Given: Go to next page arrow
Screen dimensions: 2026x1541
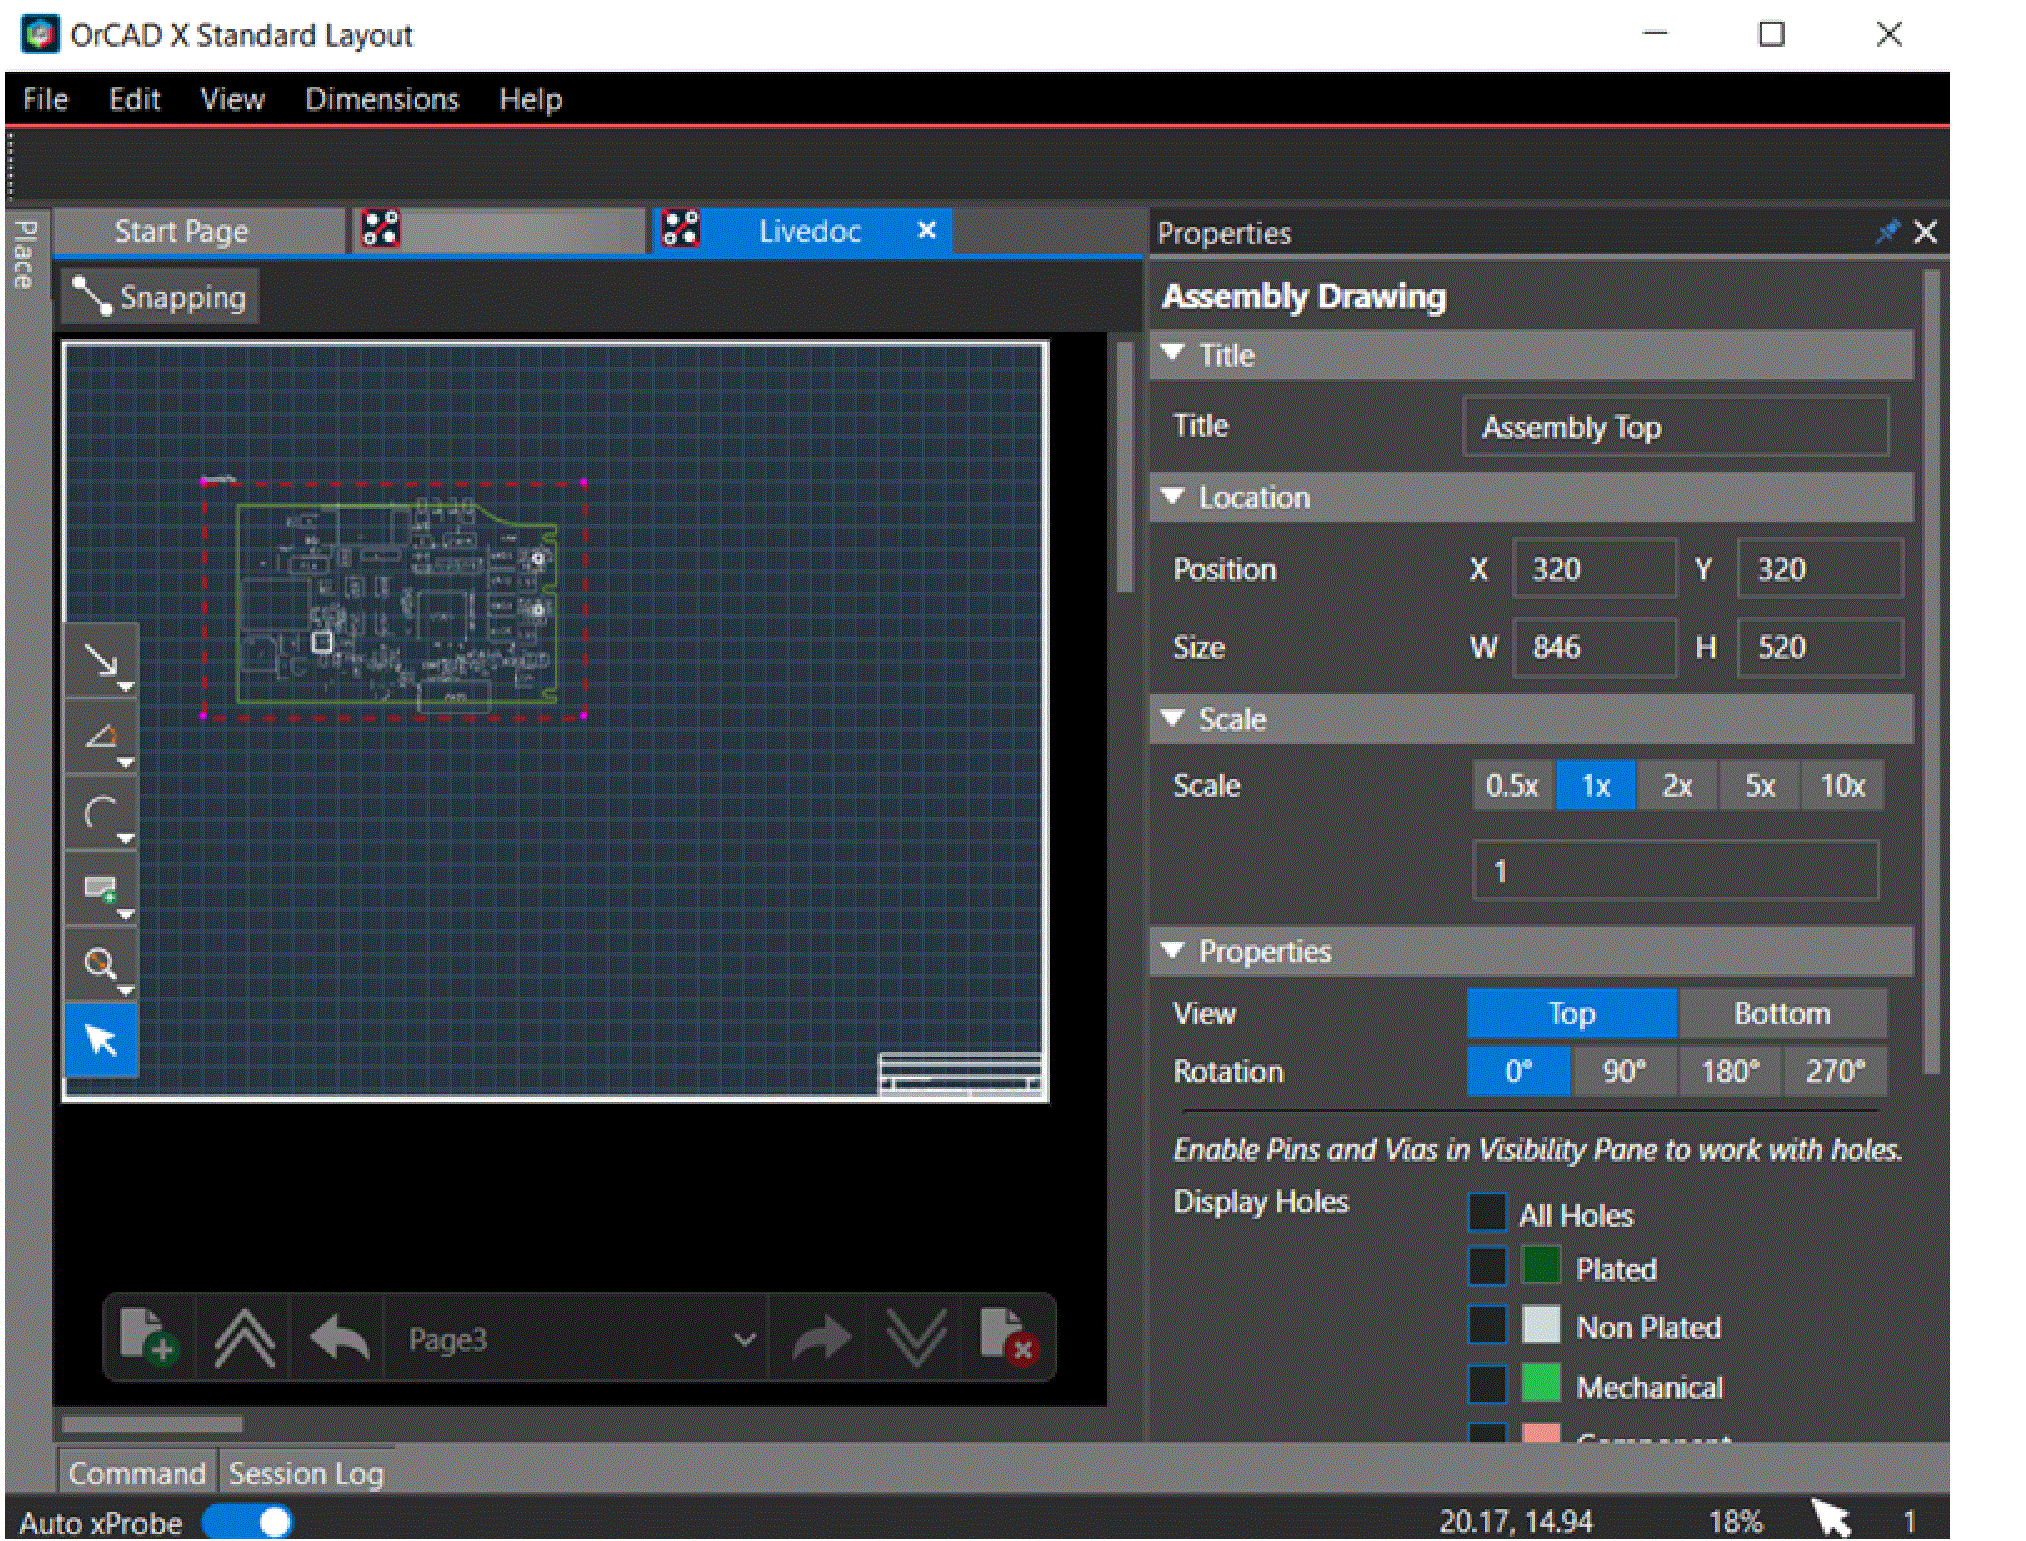Looking at the screenshot, I should tap(821, 1337).
